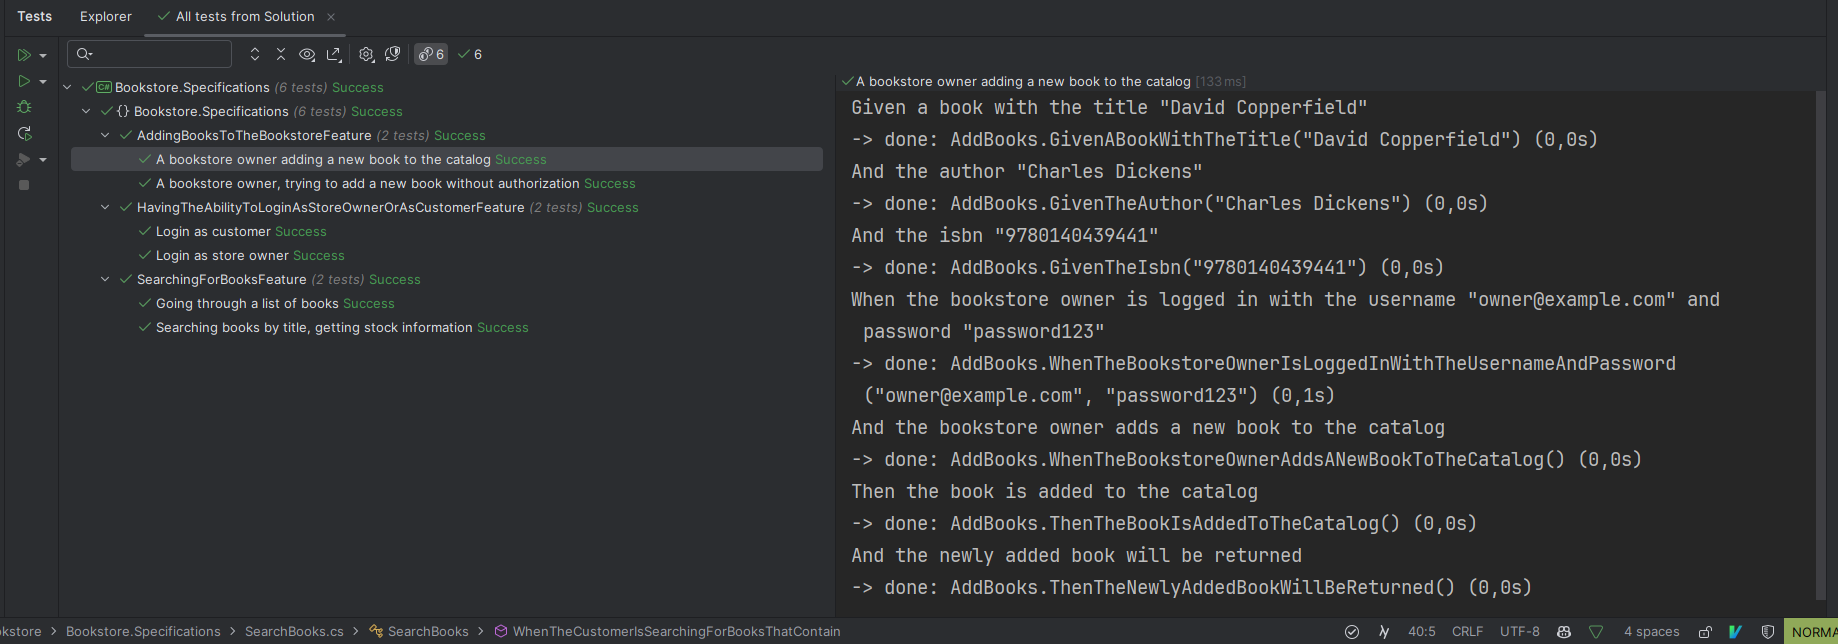Collapse all nodes in the test tree
1838x644 pixels.
(281, 55)
